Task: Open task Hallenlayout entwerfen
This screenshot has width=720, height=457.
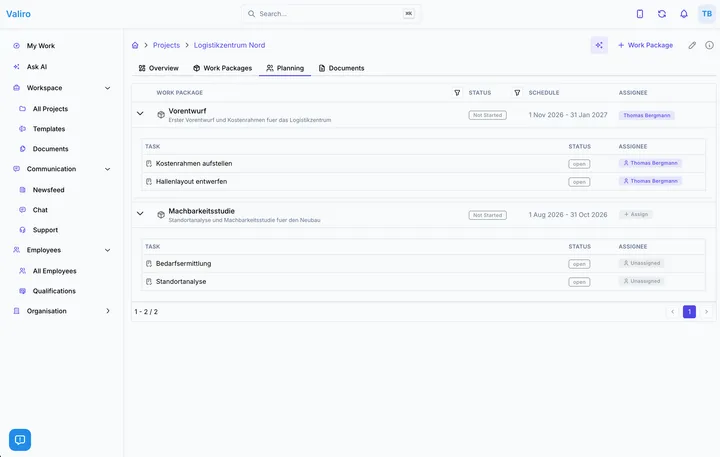Action: [191, 181]
